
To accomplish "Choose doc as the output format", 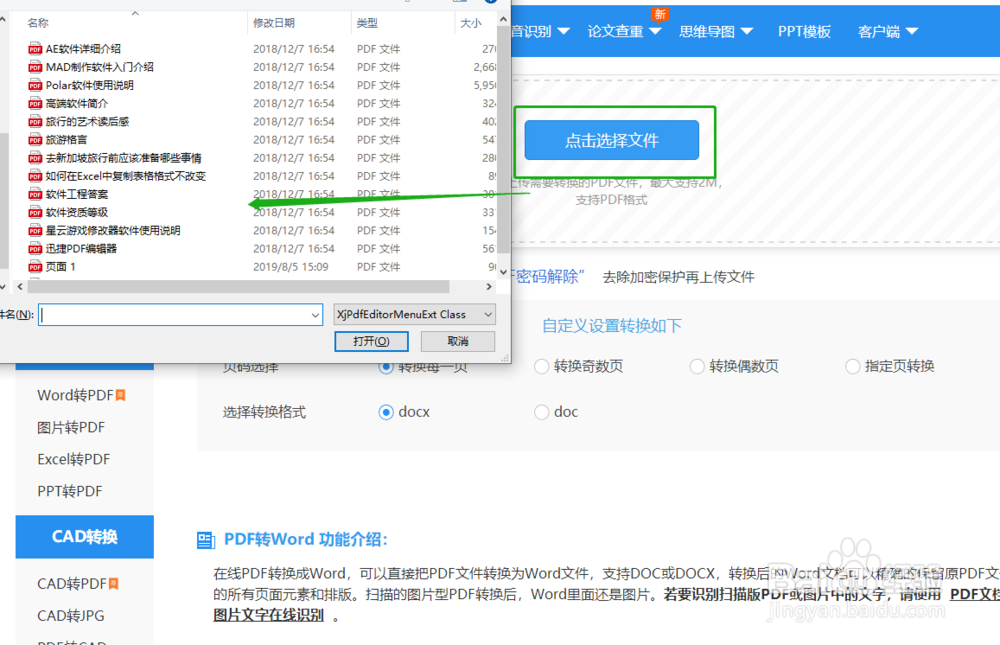I will click(541, 411).
